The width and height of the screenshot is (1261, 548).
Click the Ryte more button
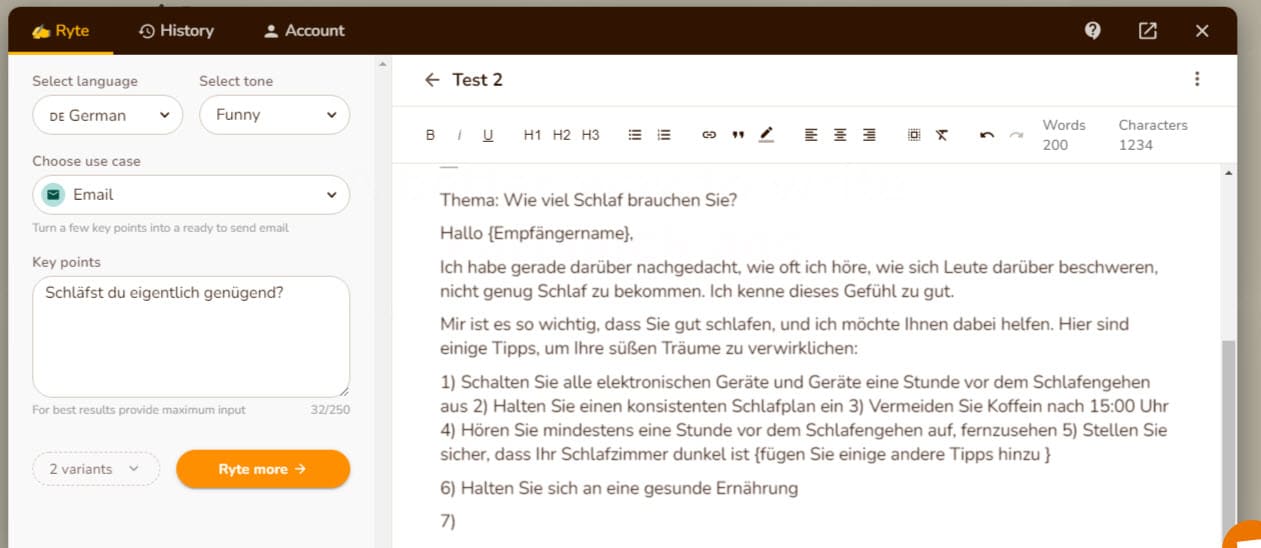[x=263, y=469]
